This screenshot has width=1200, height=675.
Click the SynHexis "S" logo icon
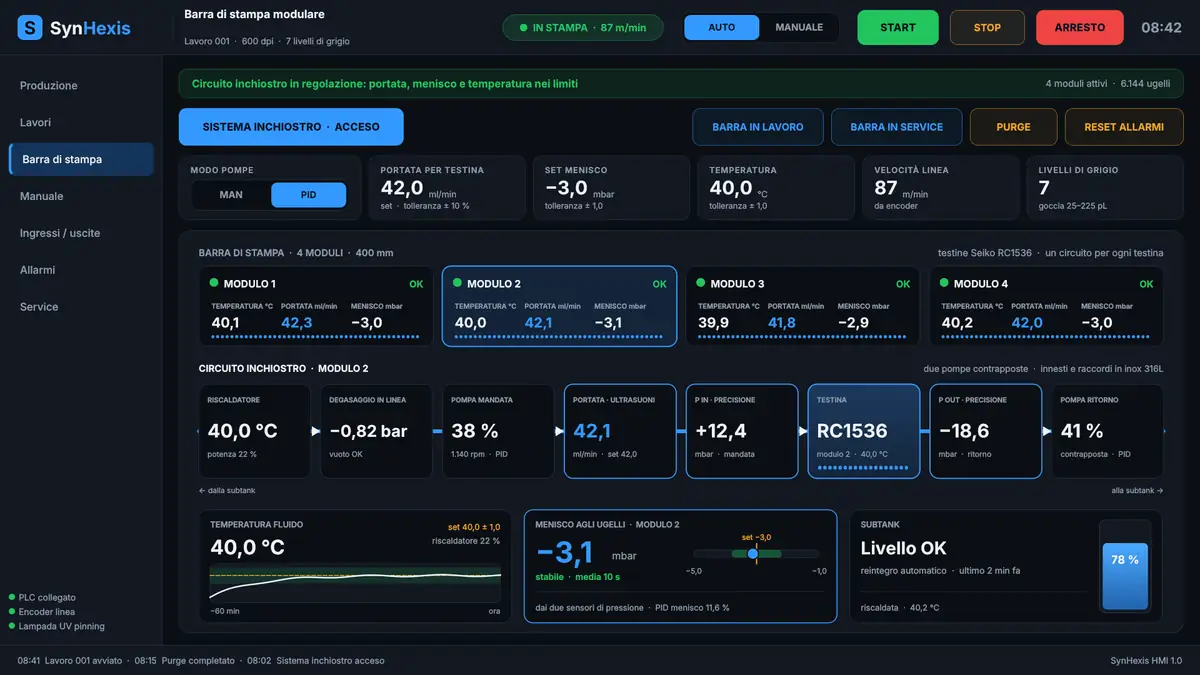coord(30,28)
